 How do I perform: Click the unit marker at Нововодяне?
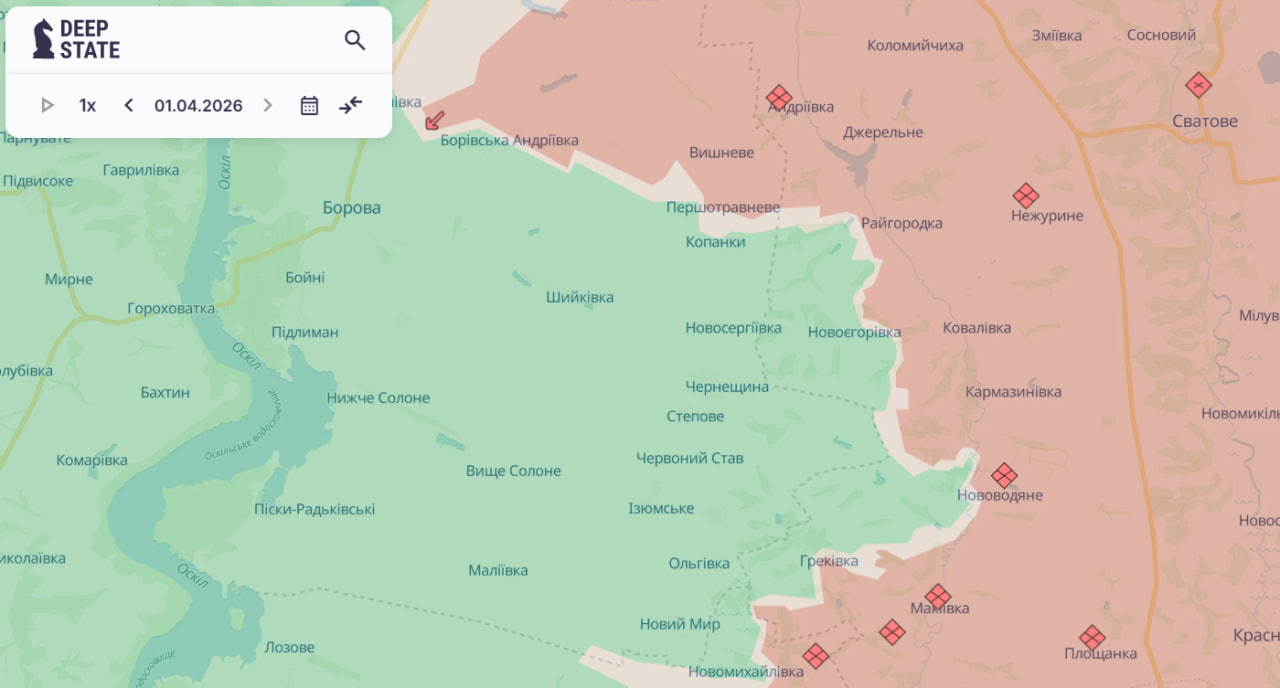(1004, 475)
